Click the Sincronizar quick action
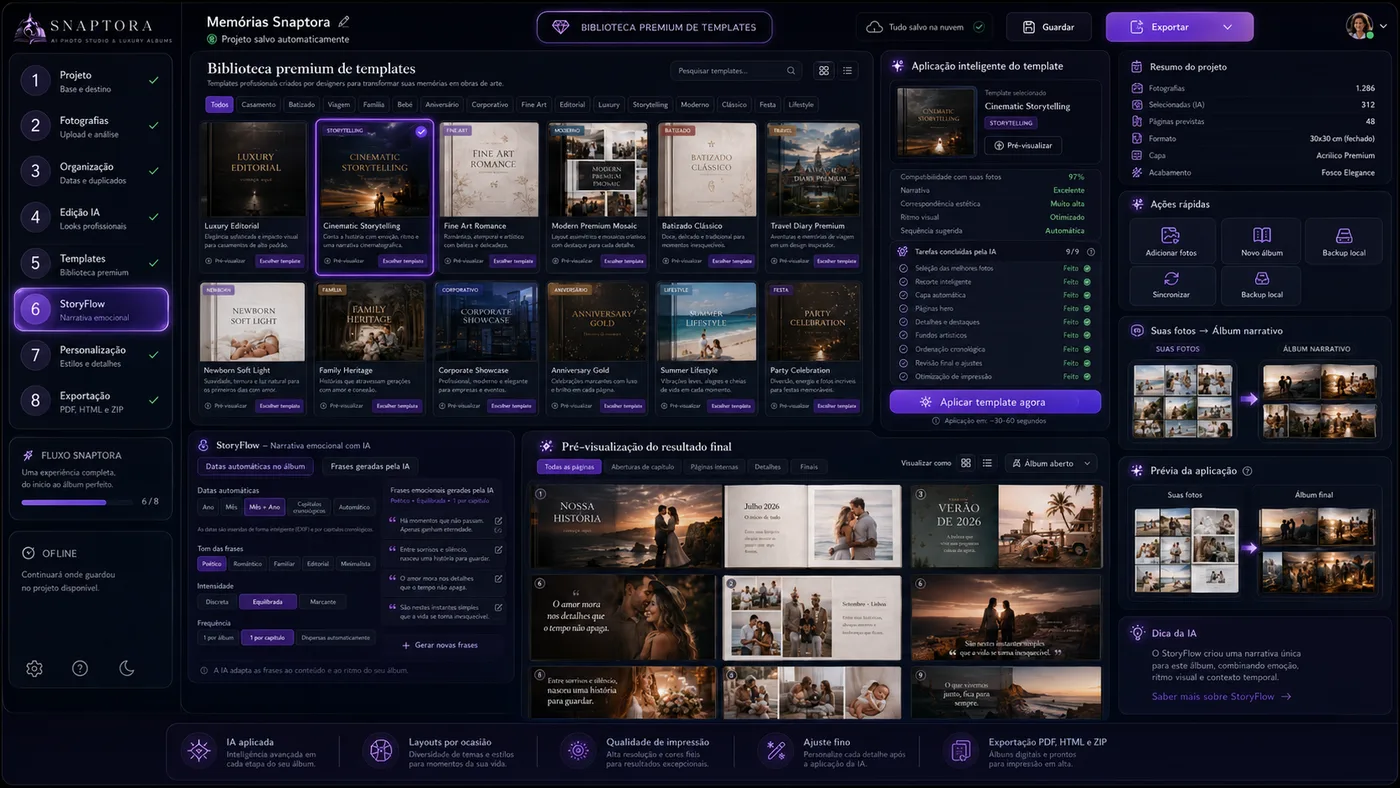The height and width of the screenshot is (788, 1400). (1171, 285)
